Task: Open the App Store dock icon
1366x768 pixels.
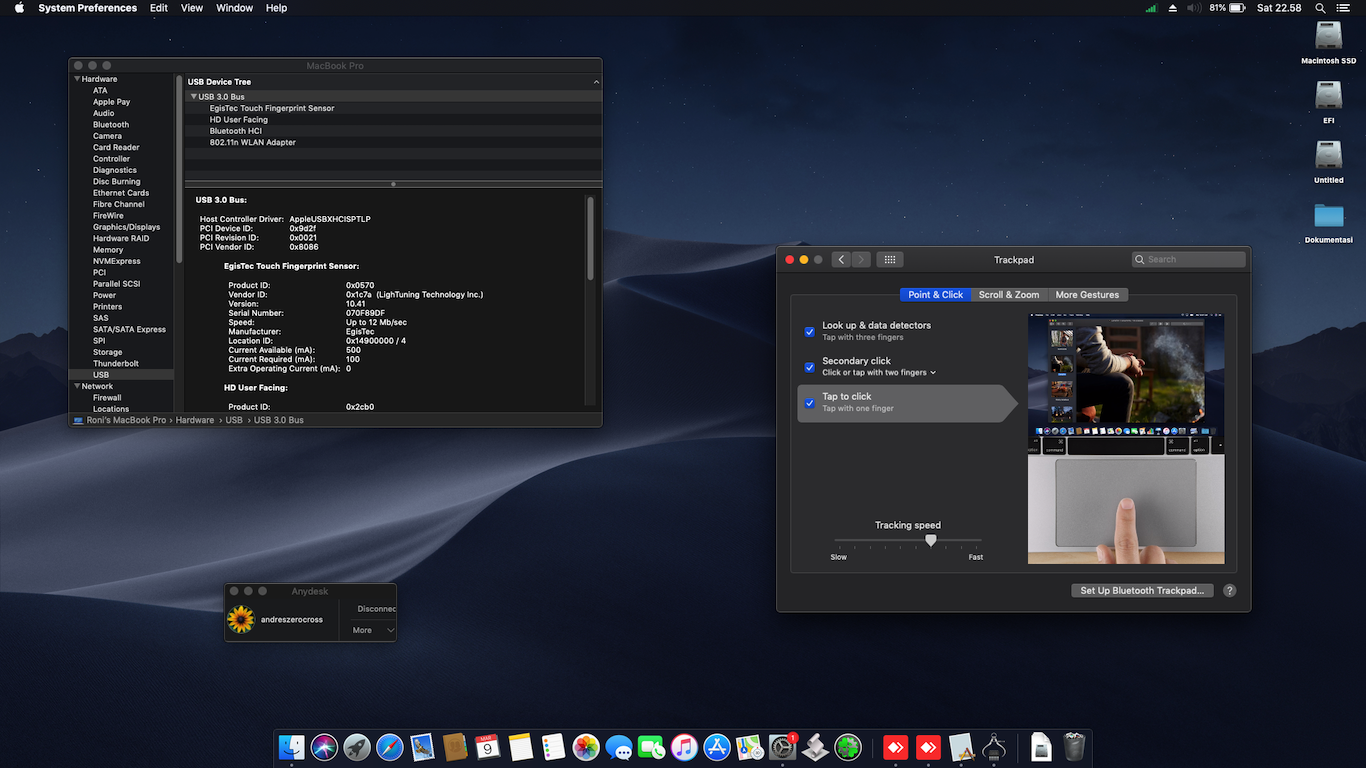Action: (x=717, y=747)
